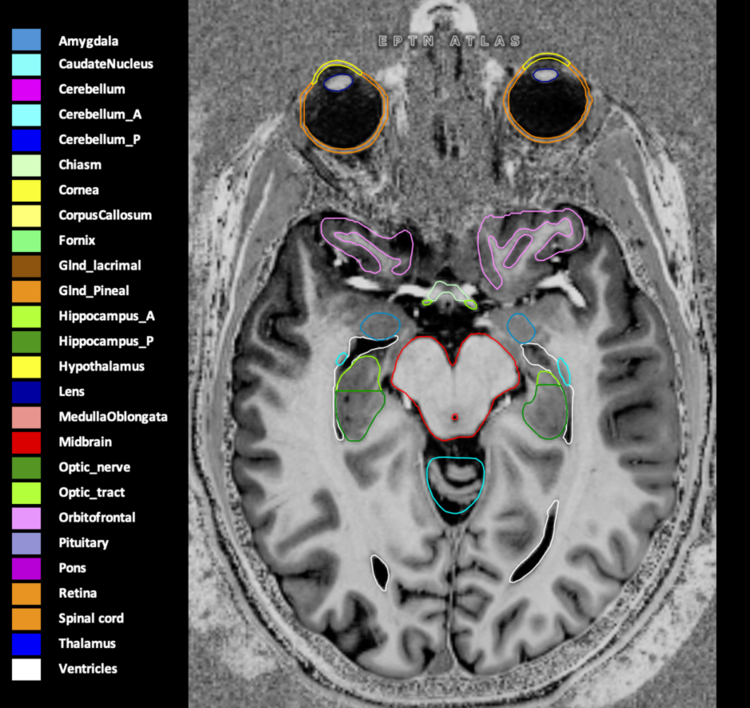Screen dimensions: 750x708
Task: Click the Orbitofrontal color swatch
Action: tap(26, 518)
